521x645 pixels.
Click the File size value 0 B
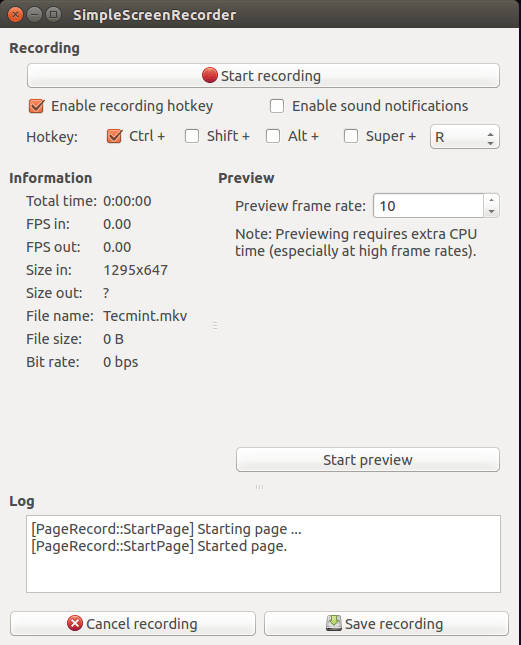coord(113,339)
